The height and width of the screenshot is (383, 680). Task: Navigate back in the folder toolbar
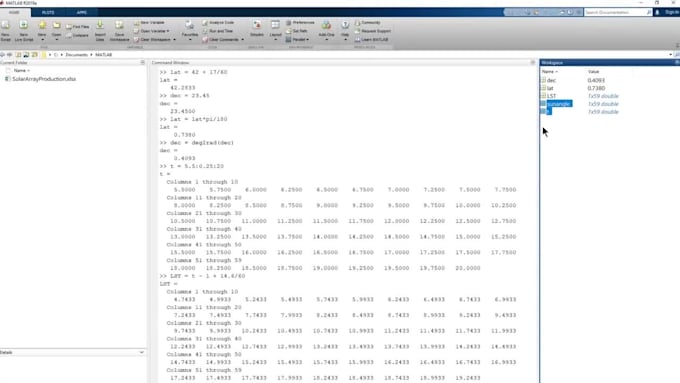click(2, 55)
